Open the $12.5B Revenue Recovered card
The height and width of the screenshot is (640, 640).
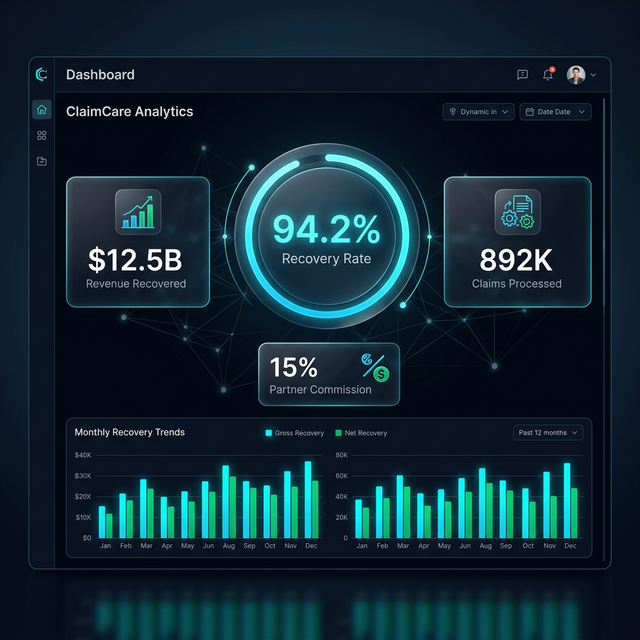click(138, 242)
